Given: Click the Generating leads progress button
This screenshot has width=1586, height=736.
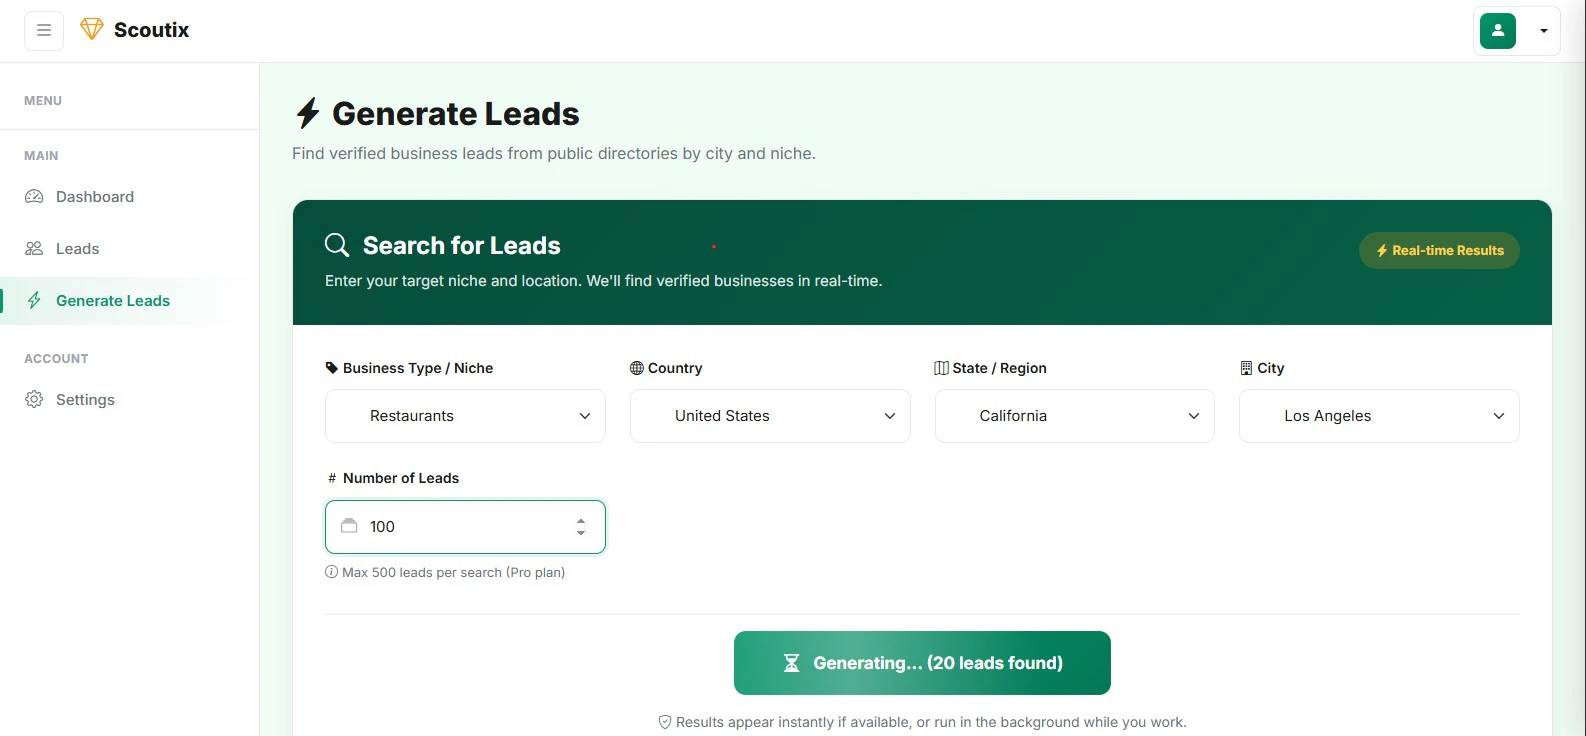Looking at the screenshot, I should (921, 662).
